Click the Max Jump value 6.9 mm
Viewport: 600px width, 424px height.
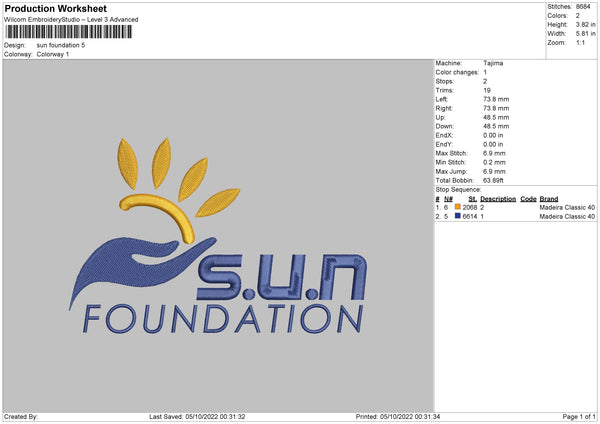[494, 171]
